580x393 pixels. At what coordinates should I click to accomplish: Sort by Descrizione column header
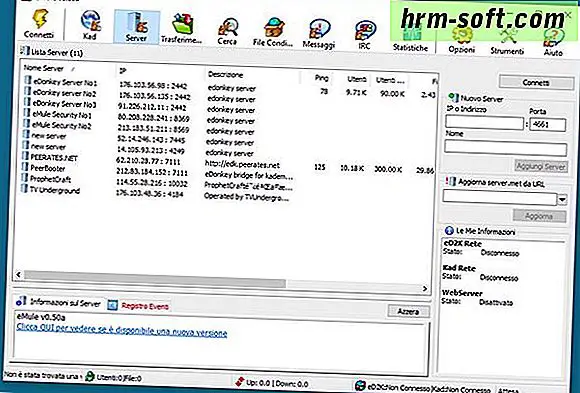tap(225, 74)
